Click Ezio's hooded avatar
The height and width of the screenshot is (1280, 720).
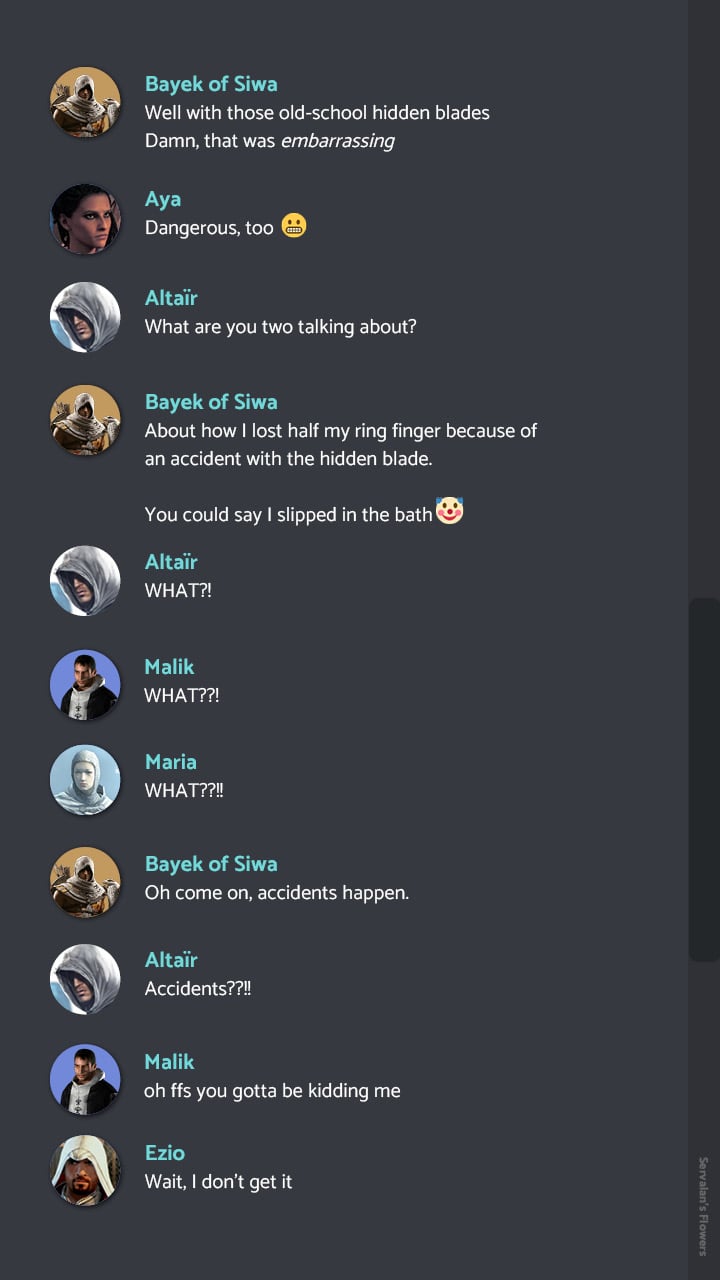coord(85,1171)
